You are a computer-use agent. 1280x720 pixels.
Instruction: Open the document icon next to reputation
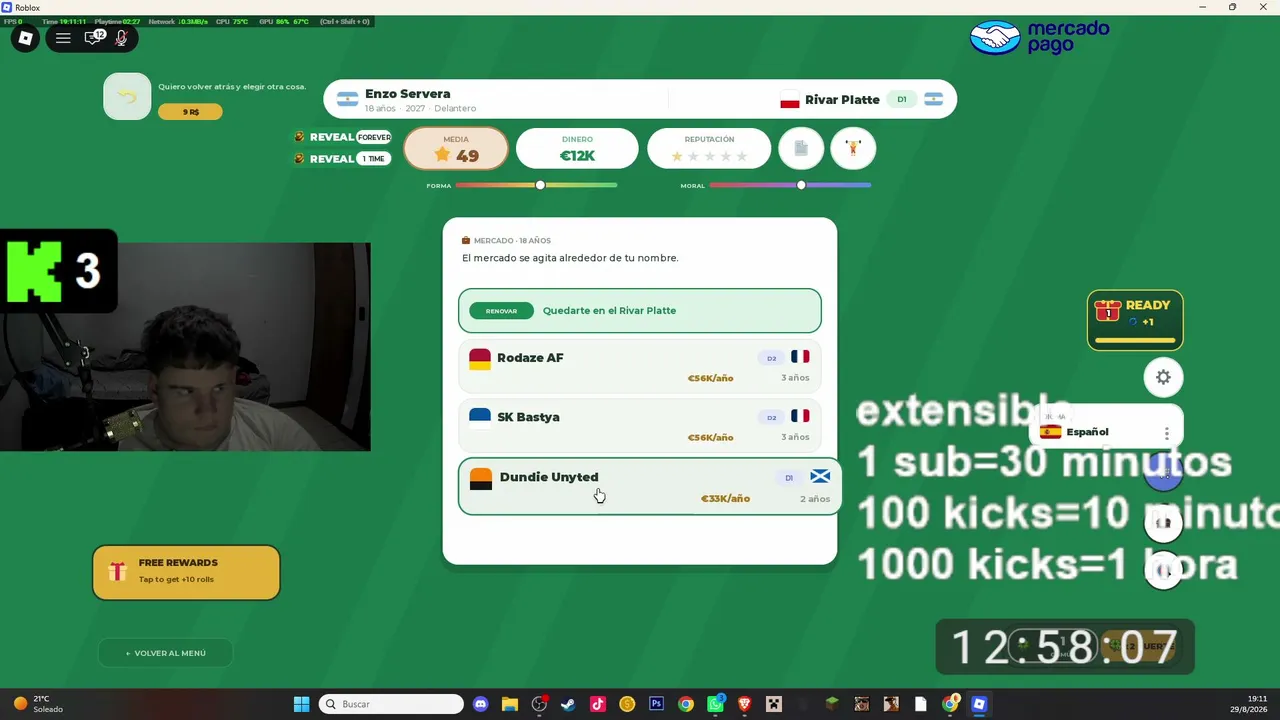pyautogui.click(x=801, y=149)
